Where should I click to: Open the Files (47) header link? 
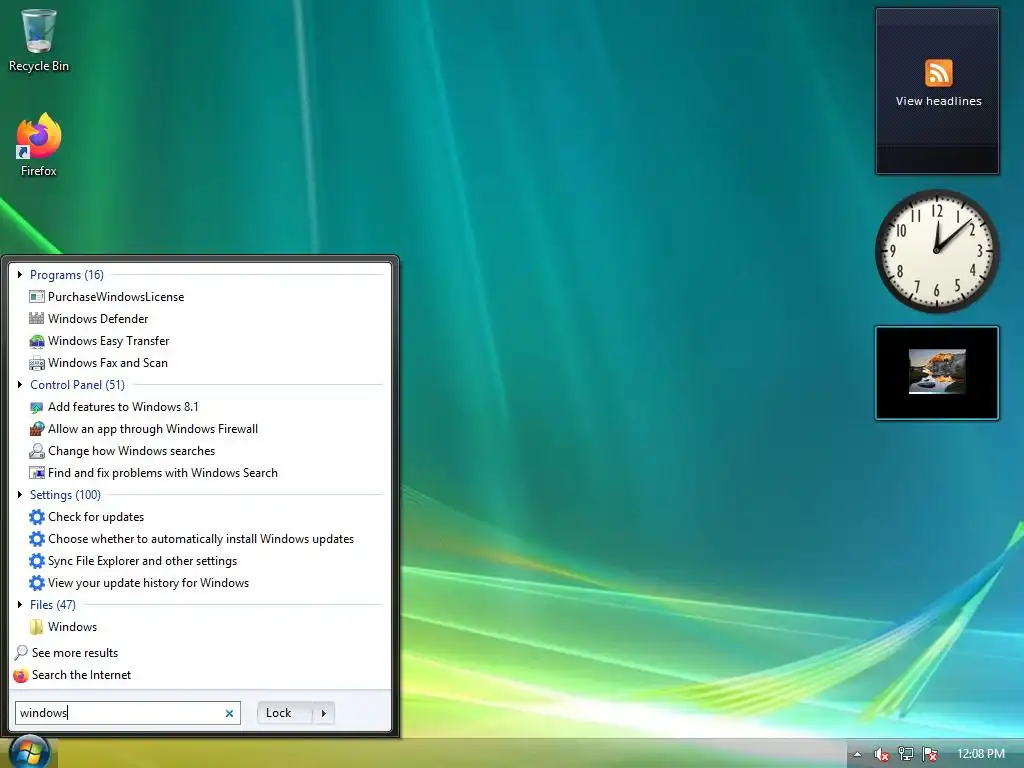coord(53,605)
